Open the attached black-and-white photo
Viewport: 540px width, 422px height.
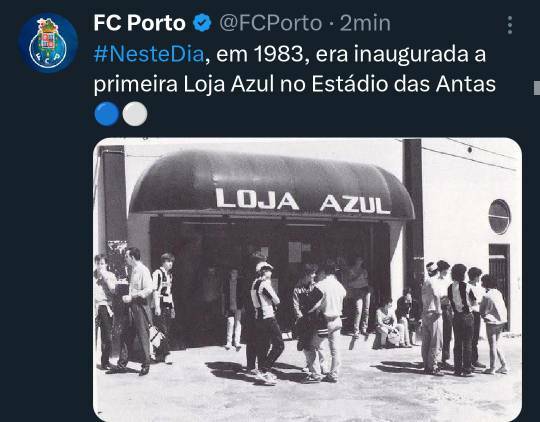tap(308, 279)
